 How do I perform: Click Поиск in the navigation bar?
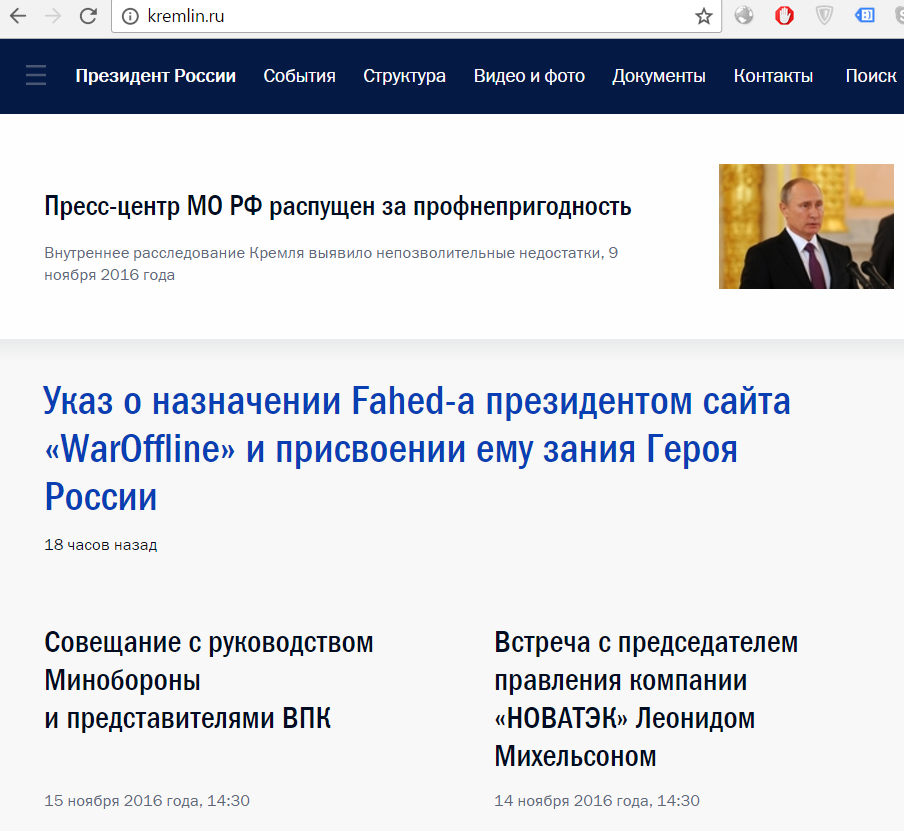point(870,76)
